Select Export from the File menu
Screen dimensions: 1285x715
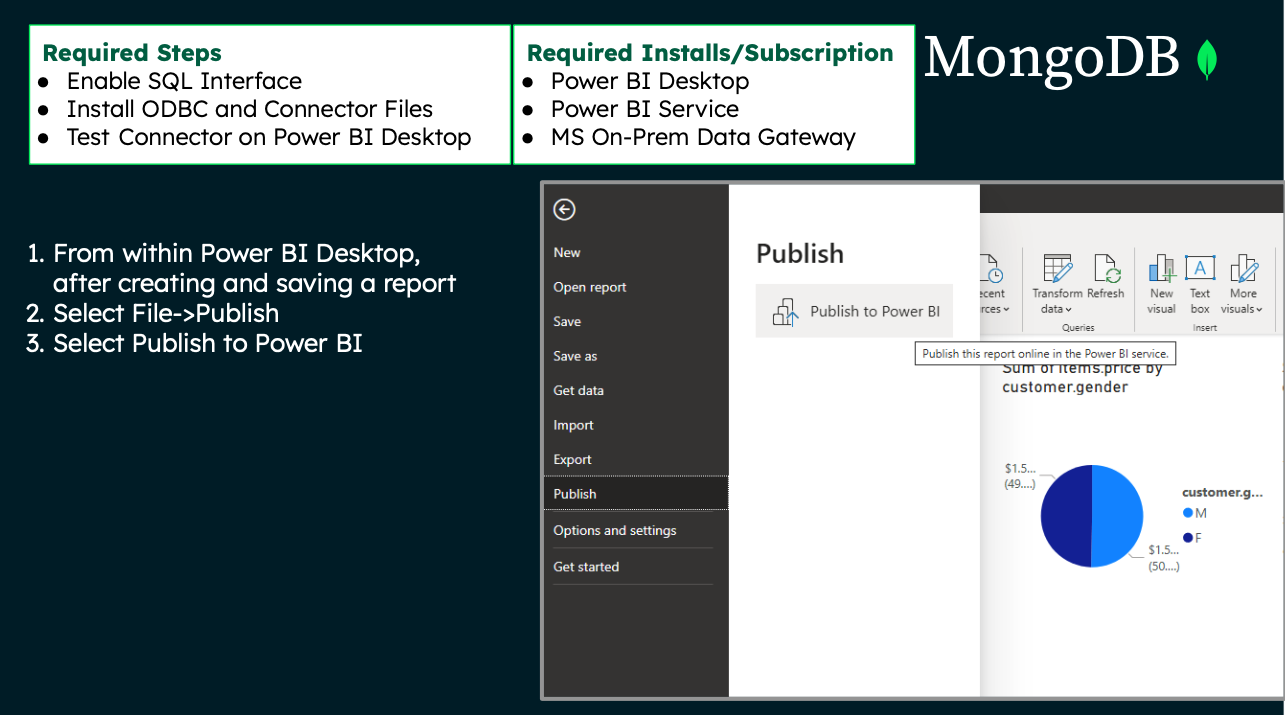(x=572, y=459)
